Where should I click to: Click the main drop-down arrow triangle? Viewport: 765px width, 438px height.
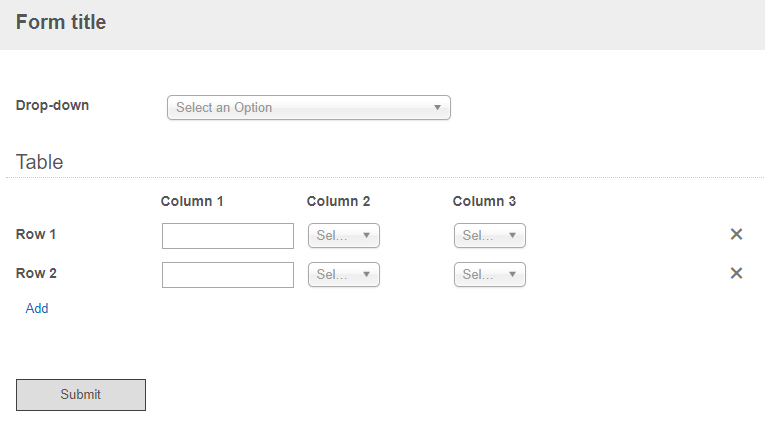point(437,107)
